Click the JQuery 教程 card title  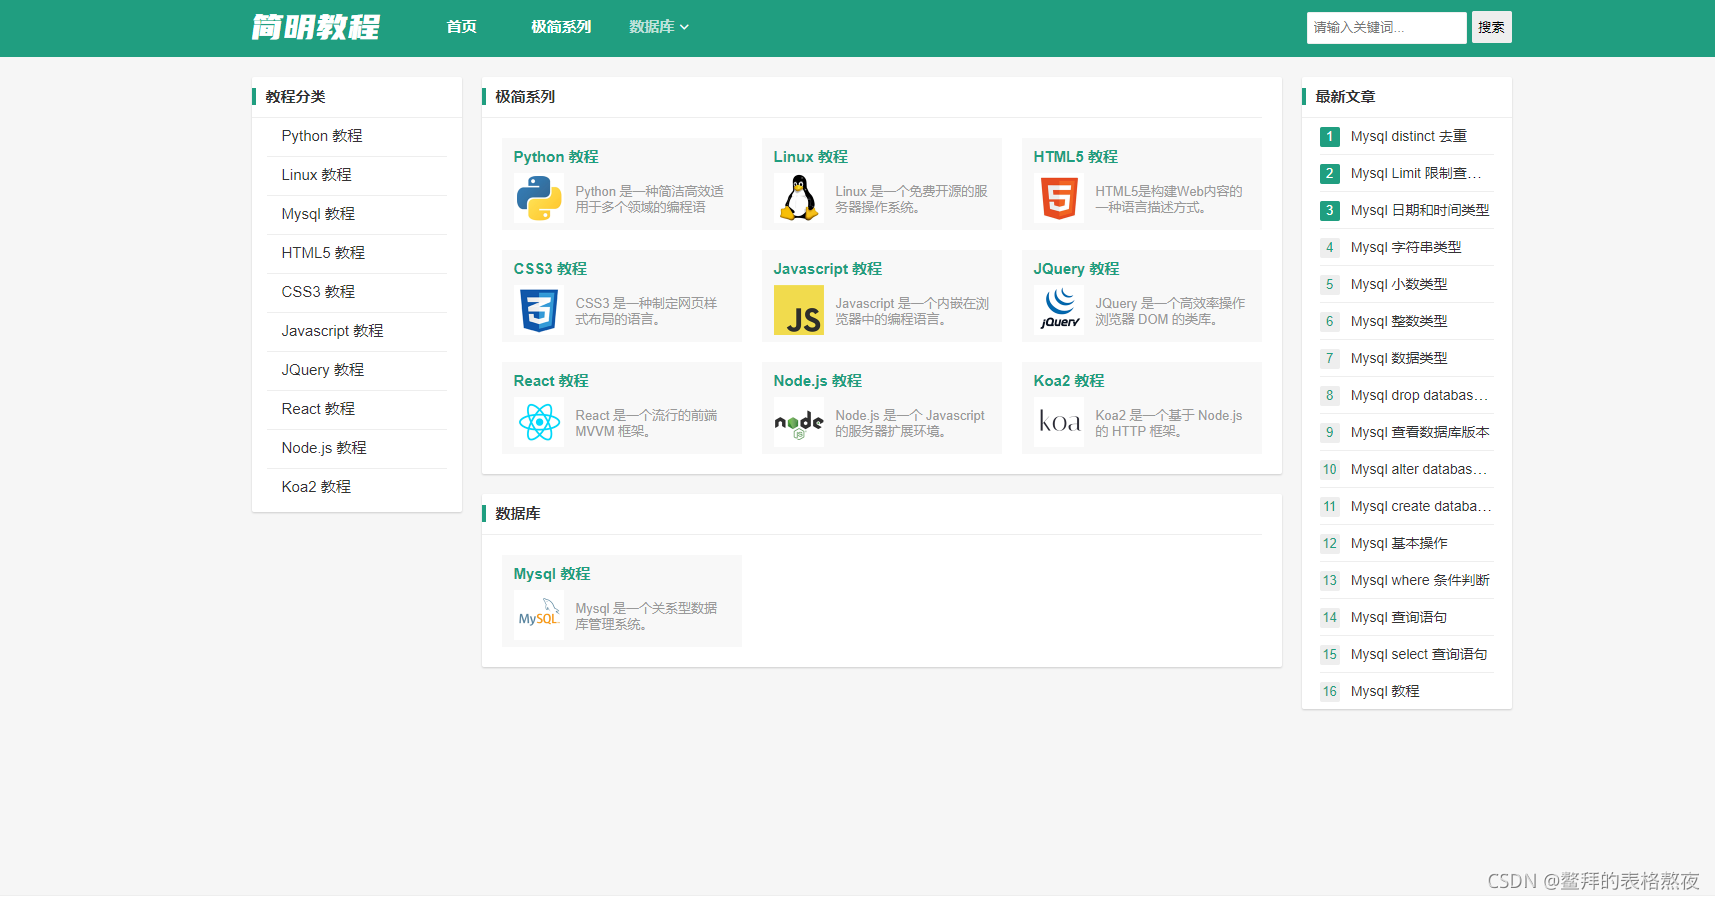(1076, 269)
